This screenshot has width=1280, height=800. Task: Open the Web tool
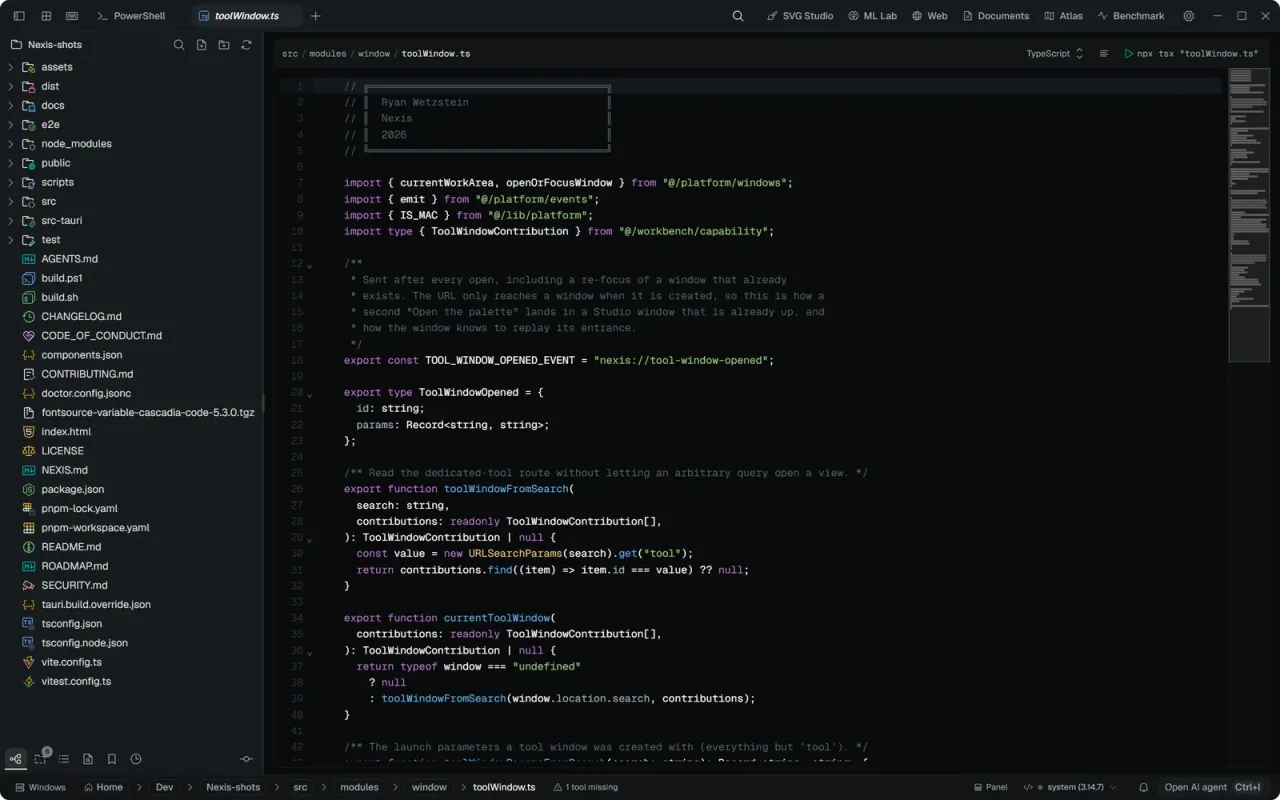point(929,16)
